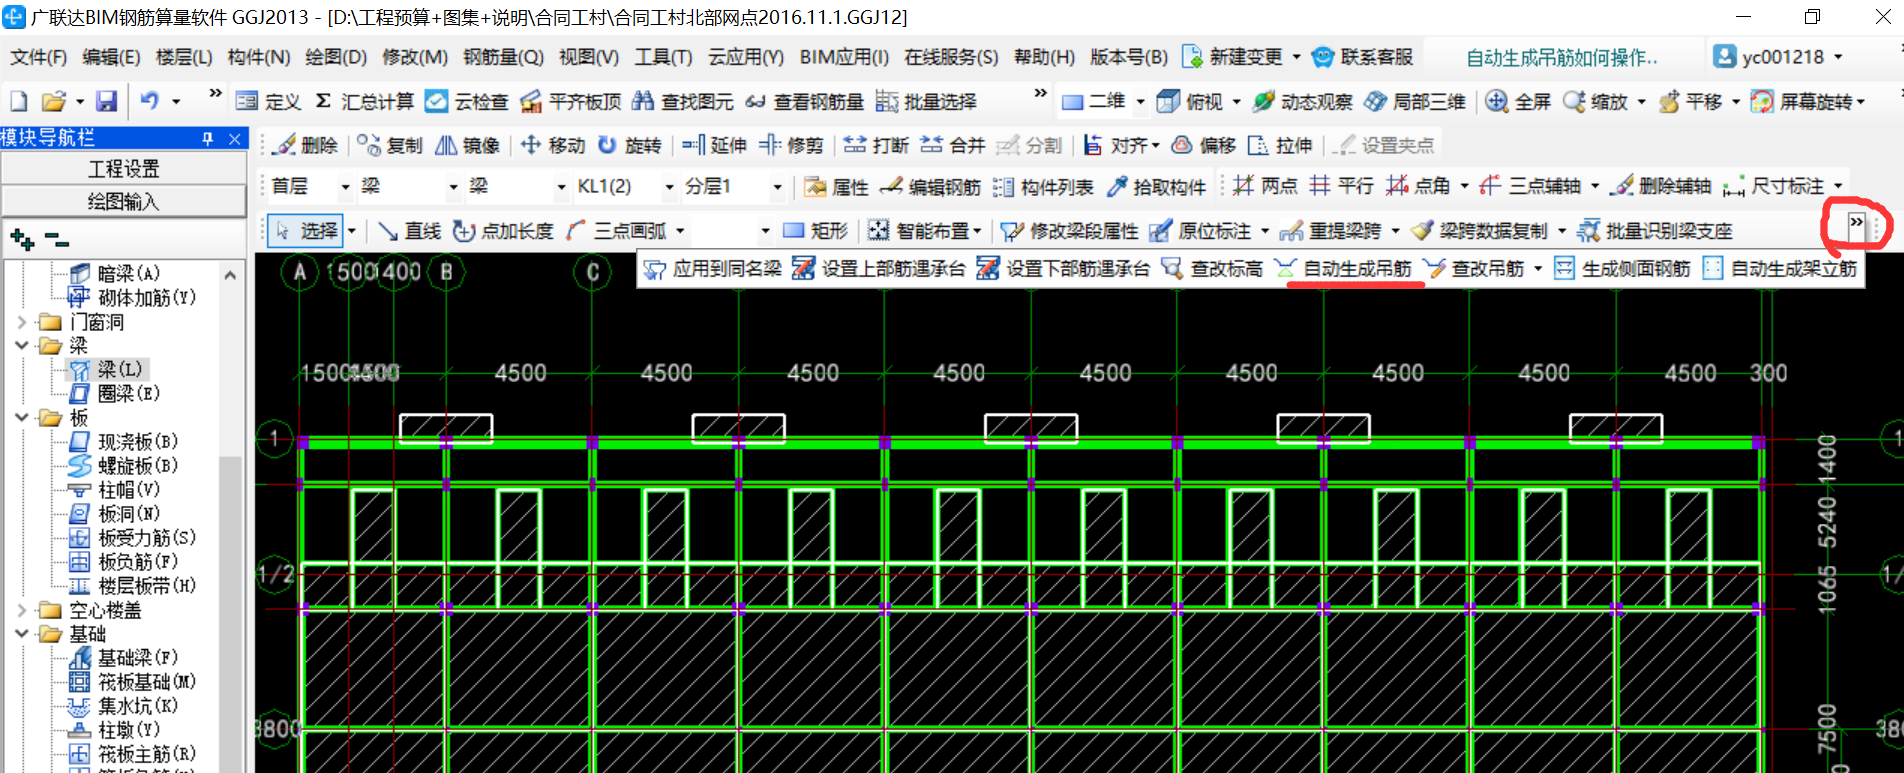1904x773 pixels.
Task: Show hidden toolbar items via » chevron
Action: (x=1856, y=222)
